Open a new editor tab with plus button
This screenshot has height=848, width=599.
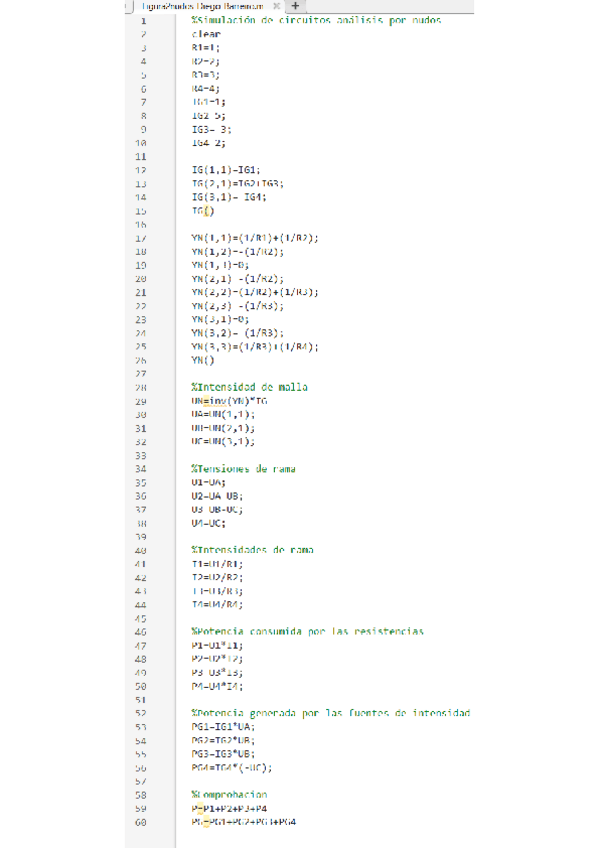pyautogui.click(x=295, y=6)
